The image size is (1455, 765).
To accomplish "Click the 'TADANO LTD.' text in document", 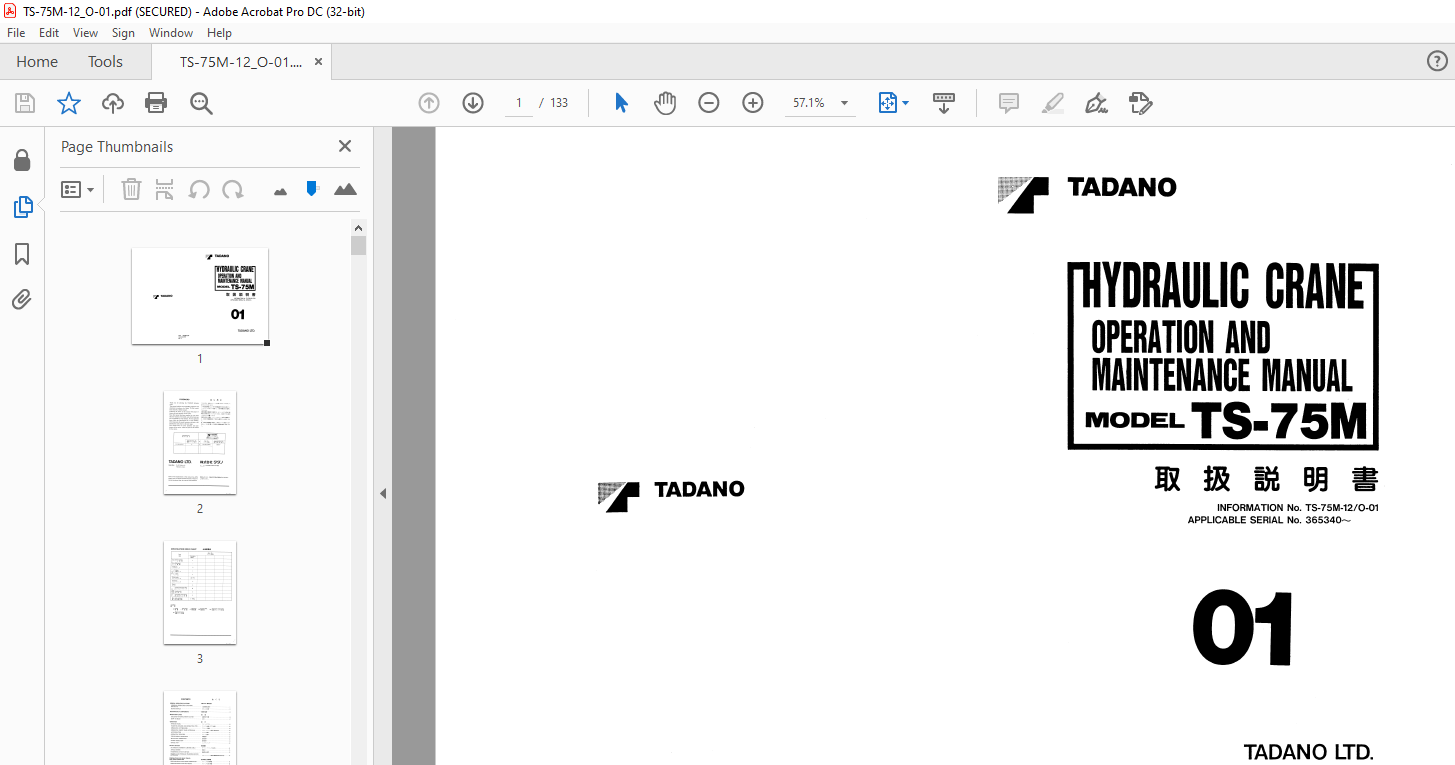I will coord(1308,752).
